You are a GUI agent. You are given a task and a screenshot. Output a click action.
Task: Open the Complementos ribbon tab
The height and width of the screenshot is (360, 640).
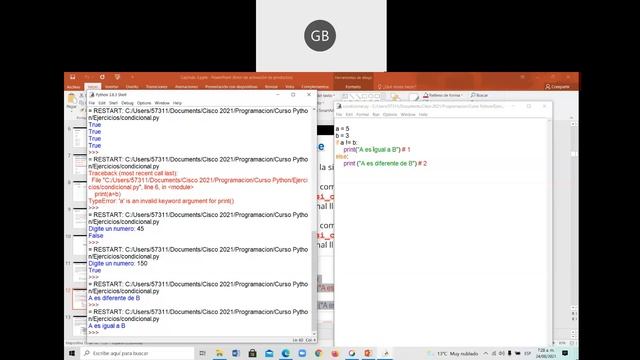click(315, 87)
